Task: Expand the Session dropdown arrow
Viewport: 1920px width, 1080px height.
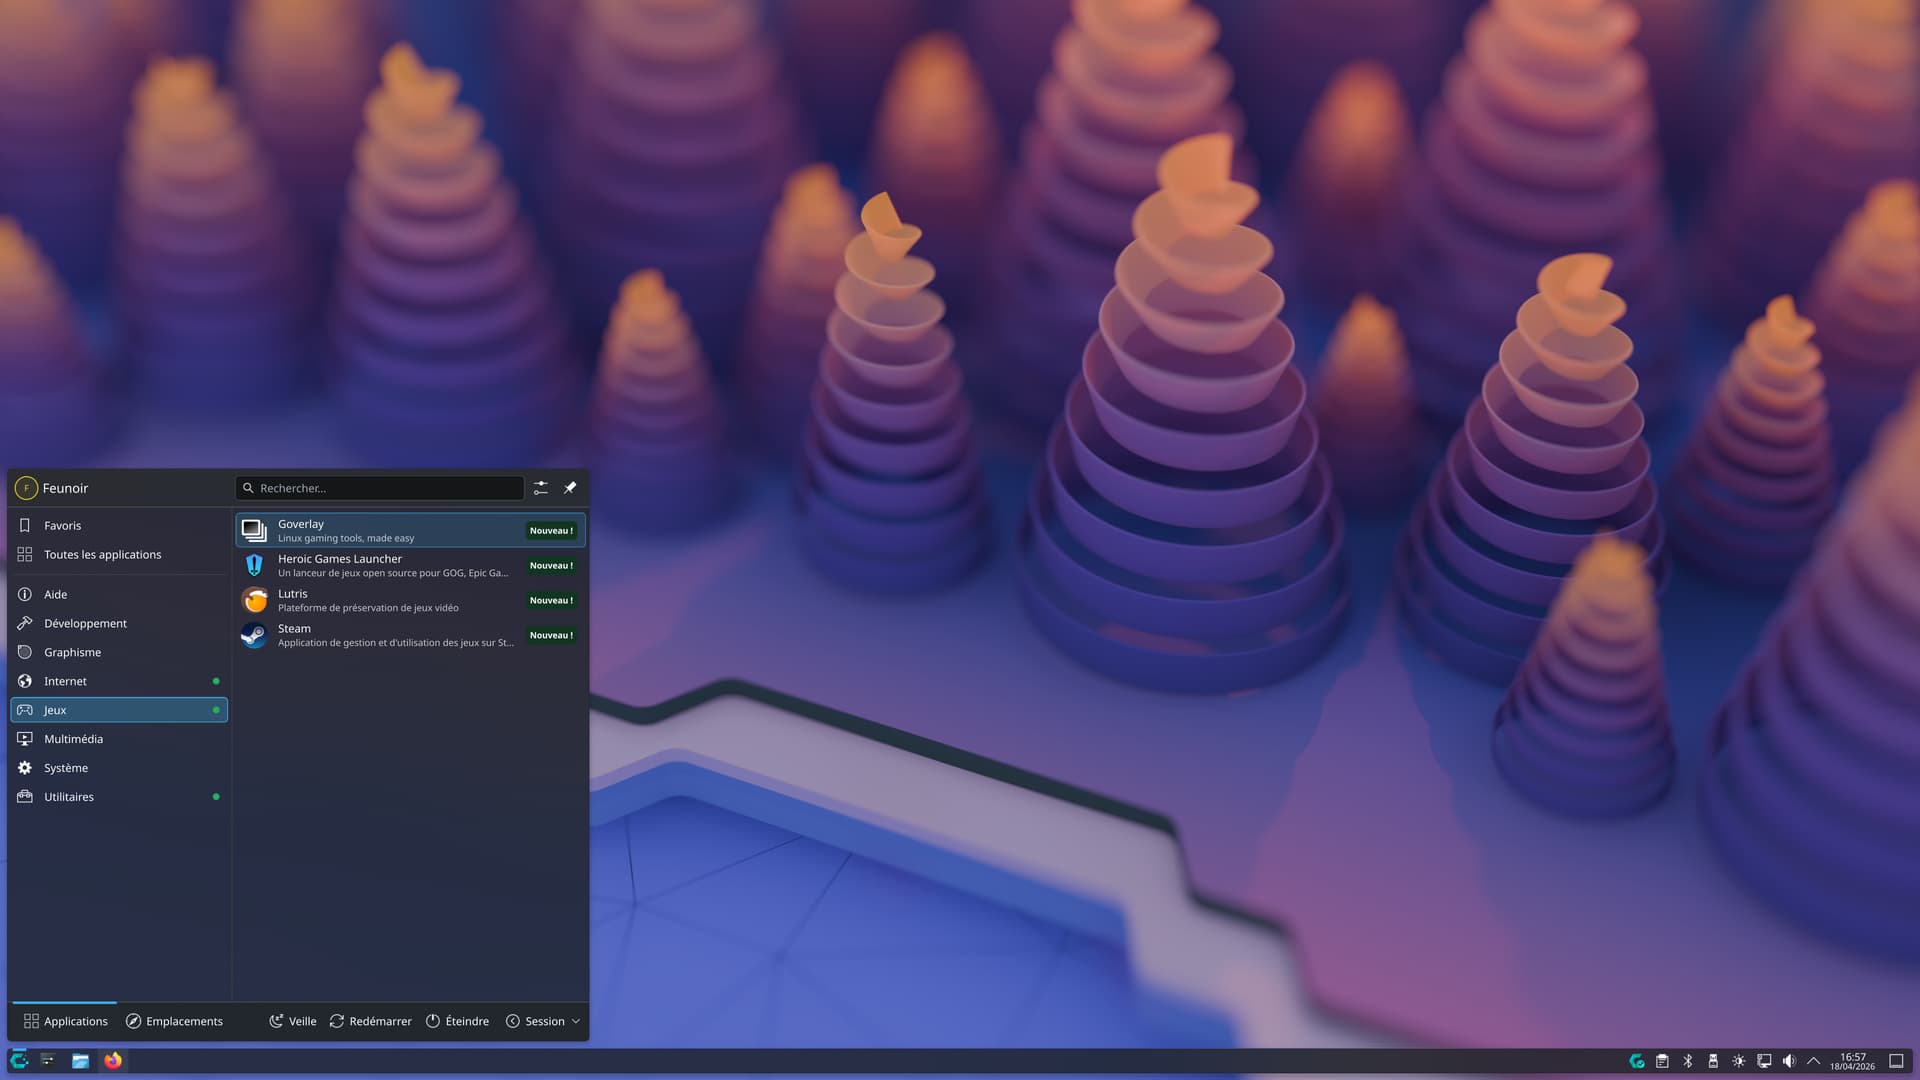Action: point(576,1021)
